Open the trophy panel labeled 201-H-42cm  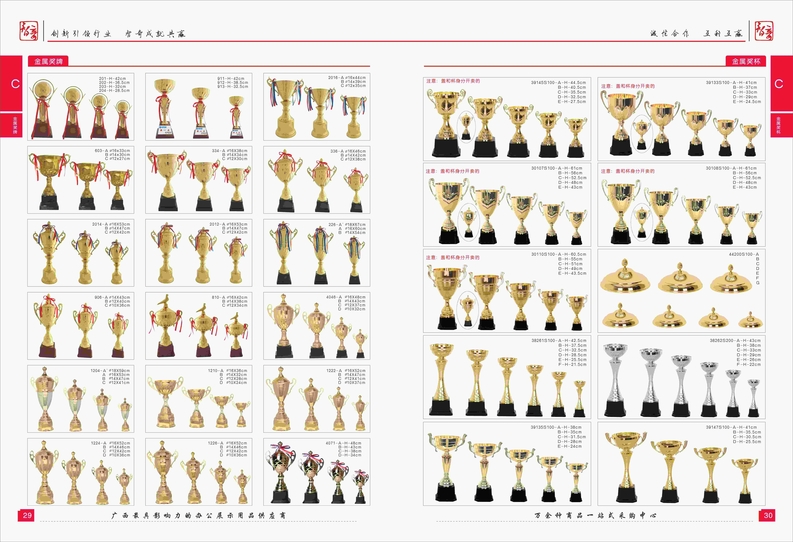pos(84,107)
